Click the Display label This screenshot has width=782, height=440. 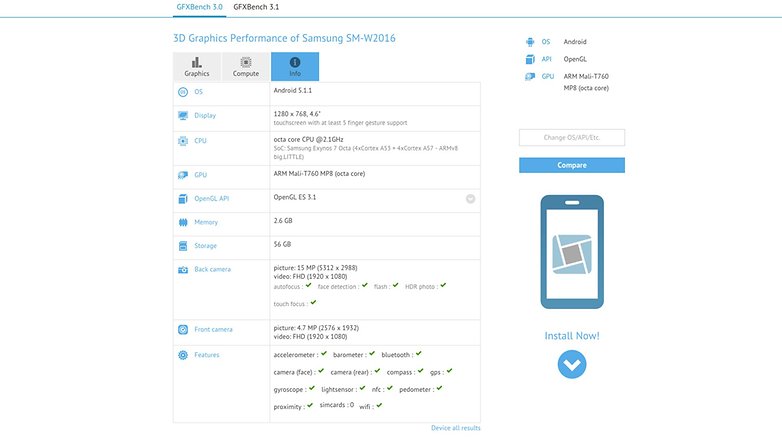point(205,116)
